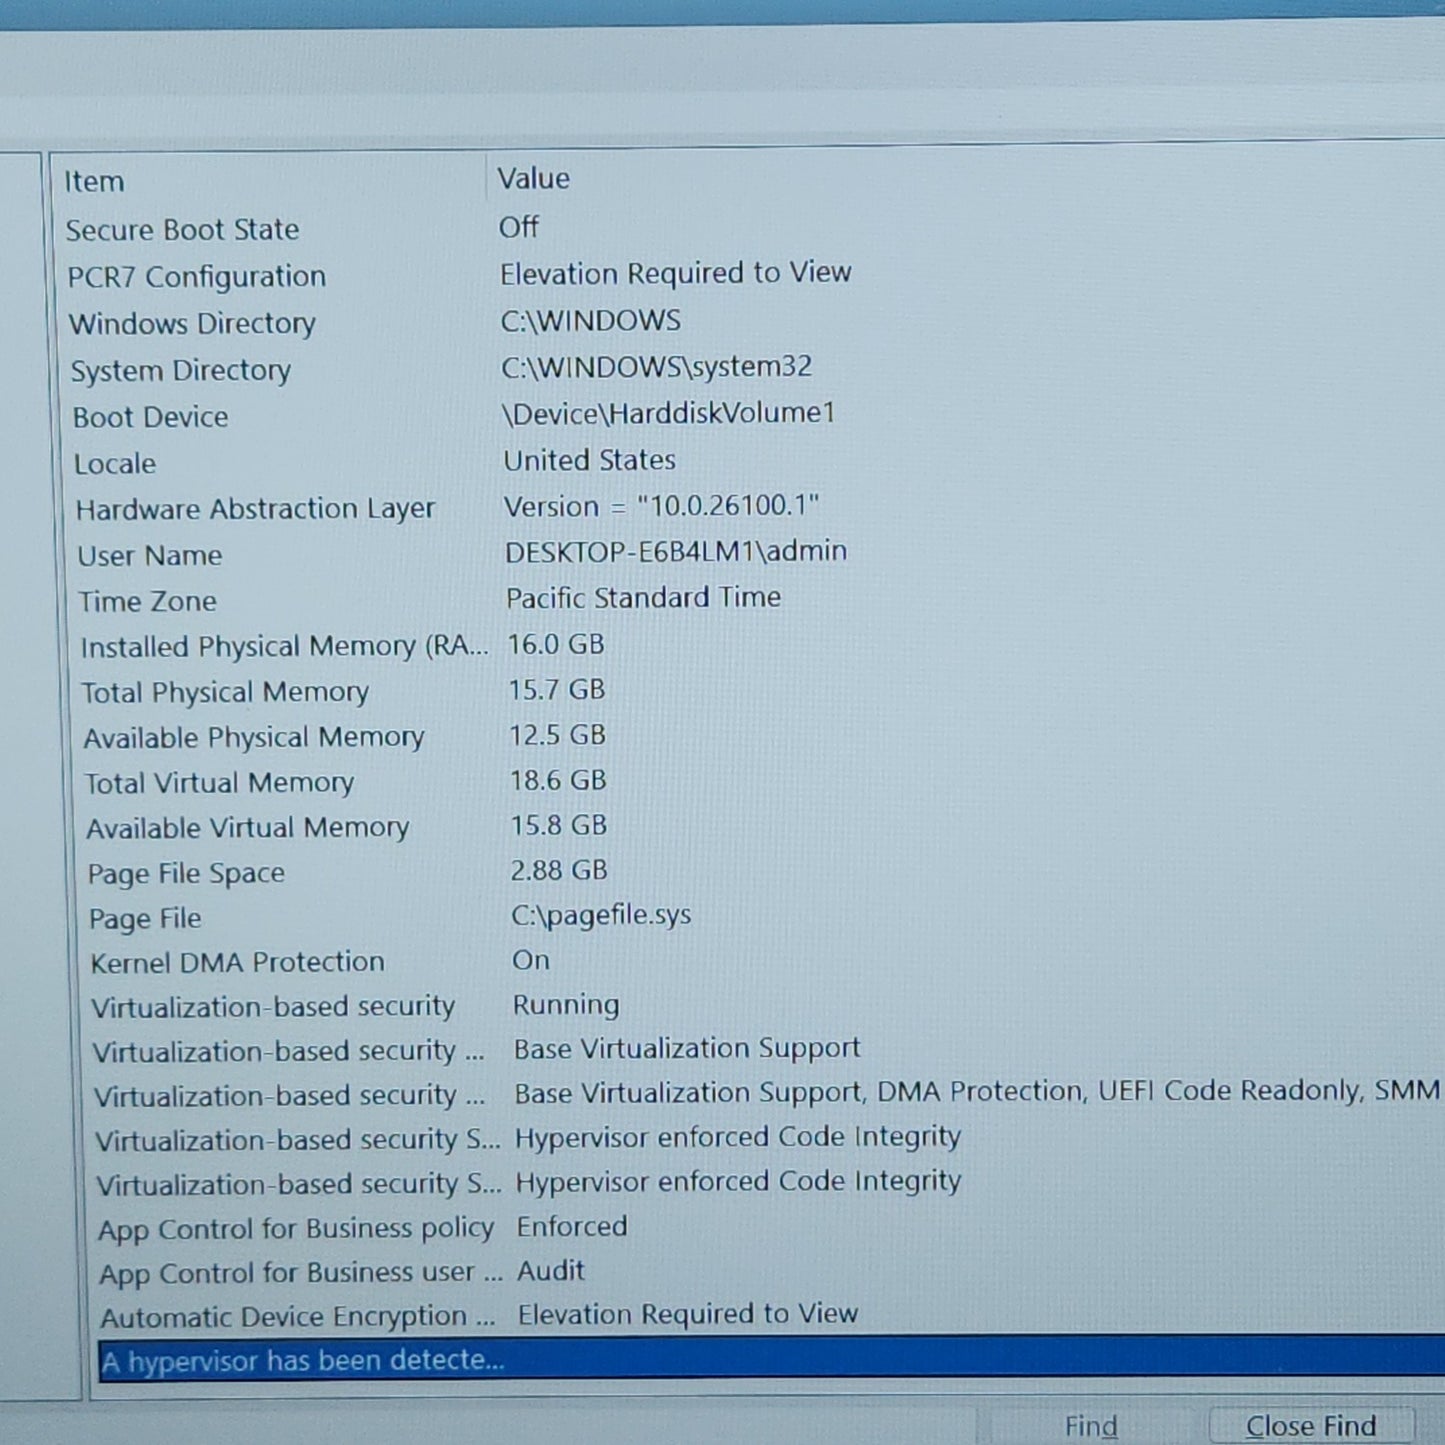
Task: Click the Automatic Device Encryption row
Action: (298, 1317)
